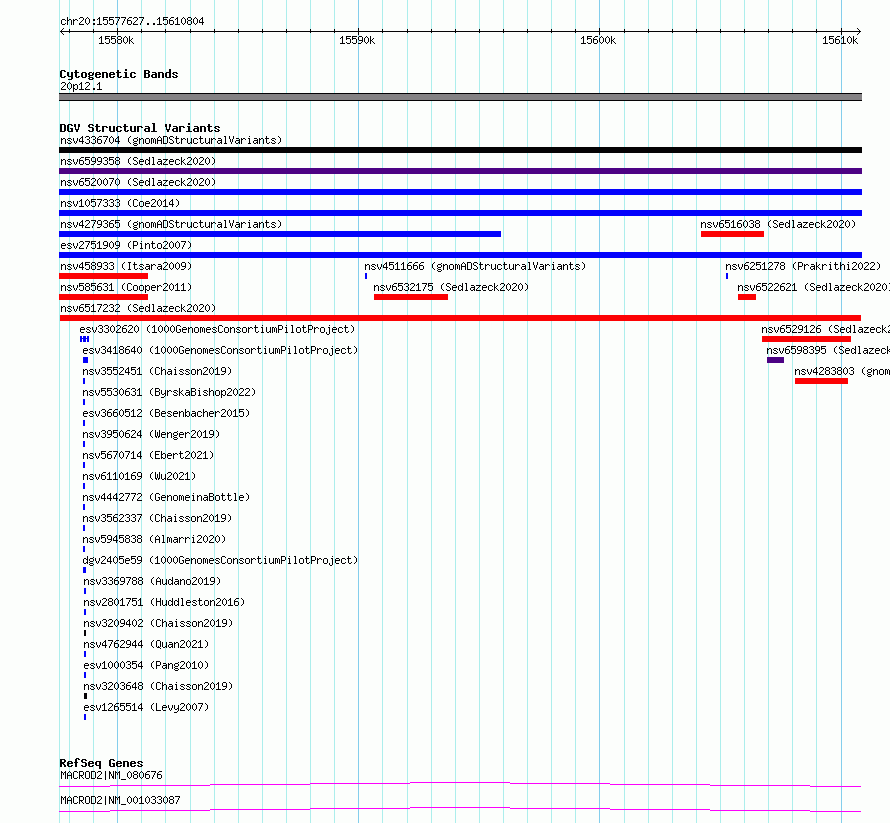Click the blue bar under nsv4279365

pos(280,234)
